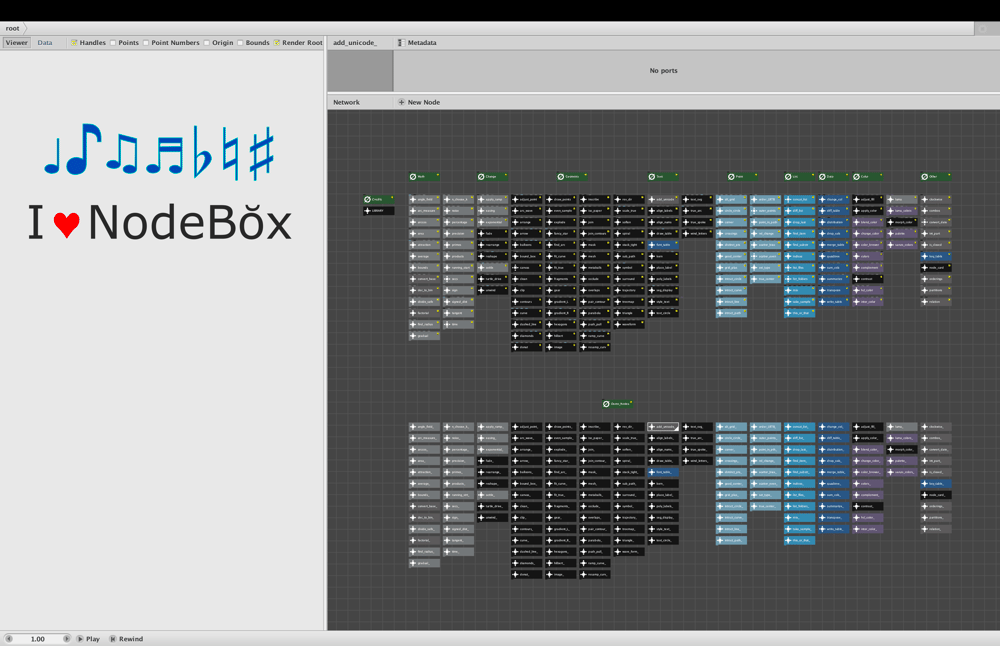The width and height of the screenshot is (1000, 646).
Task: Select the palette node under Color
Action: point(902,233)
